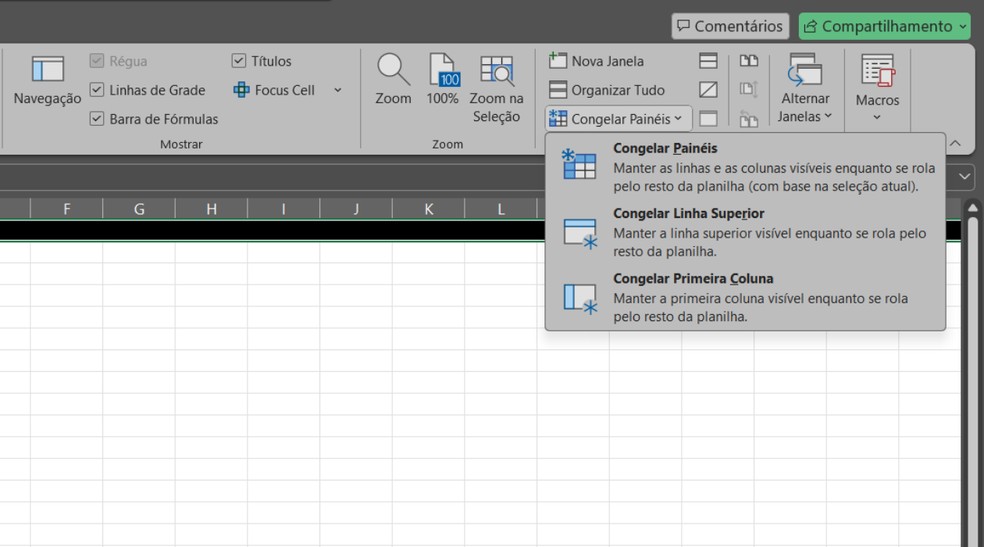The height and width of the screenshot is (547, 984).
Task: Toggle the Títulos checkbox
Action: (x=239, y=61)
